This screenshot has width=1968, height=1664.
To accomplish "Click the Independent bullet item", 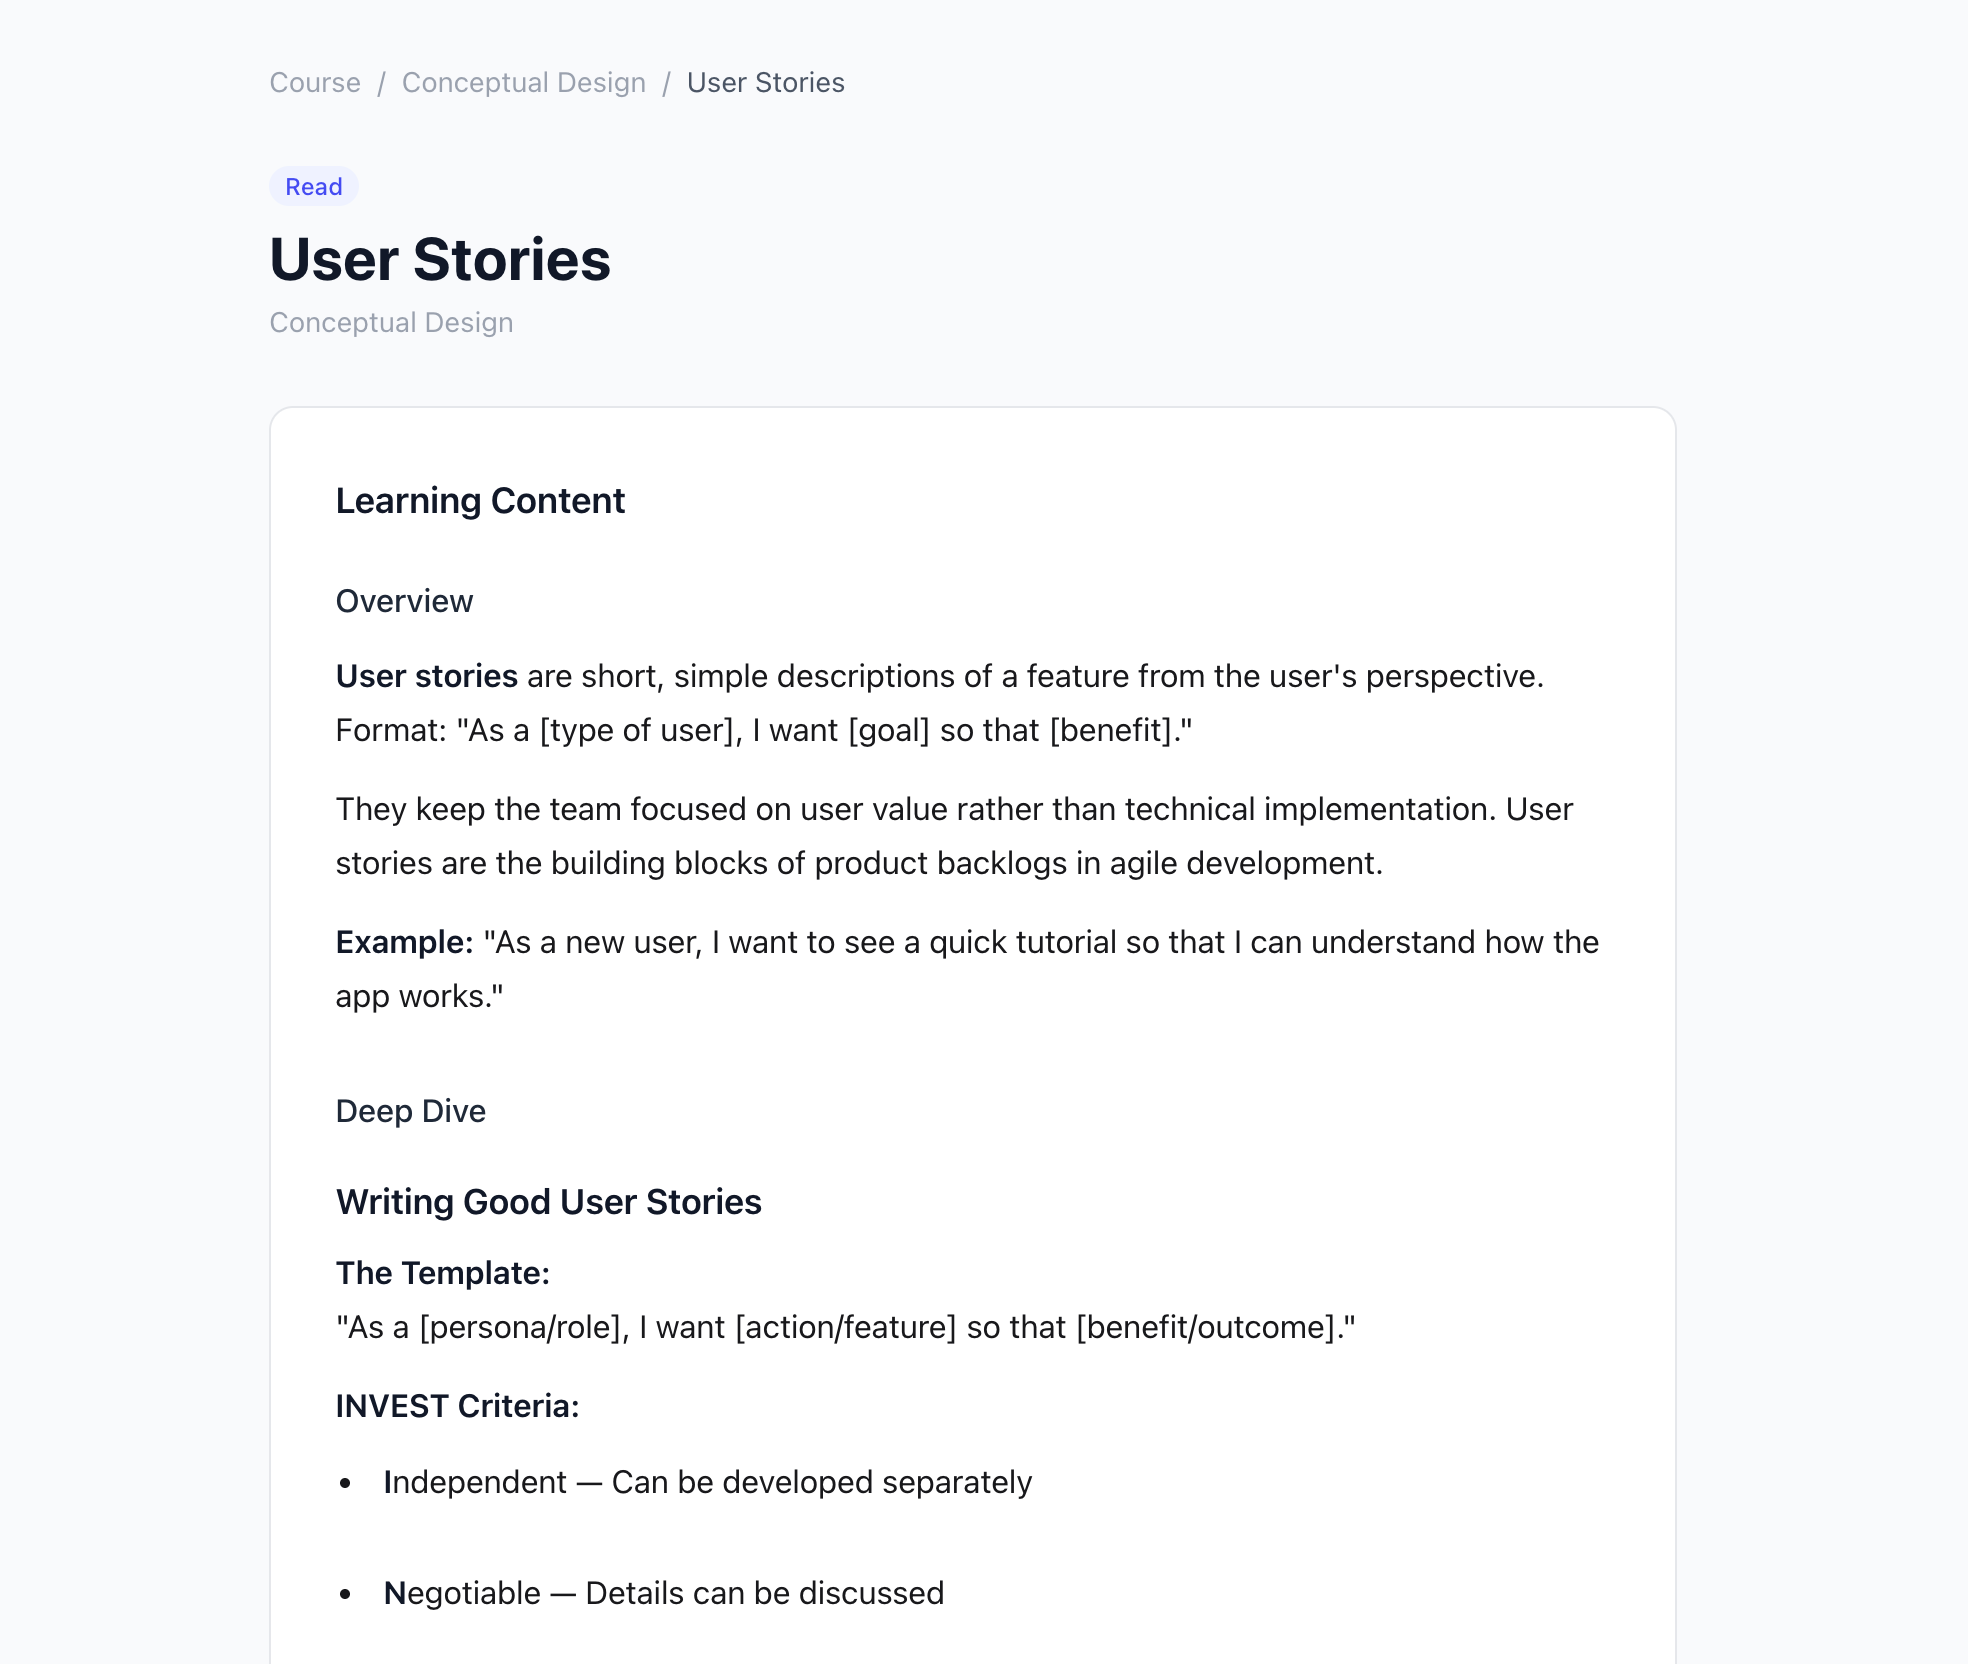I will click(x=707, y=1482).
